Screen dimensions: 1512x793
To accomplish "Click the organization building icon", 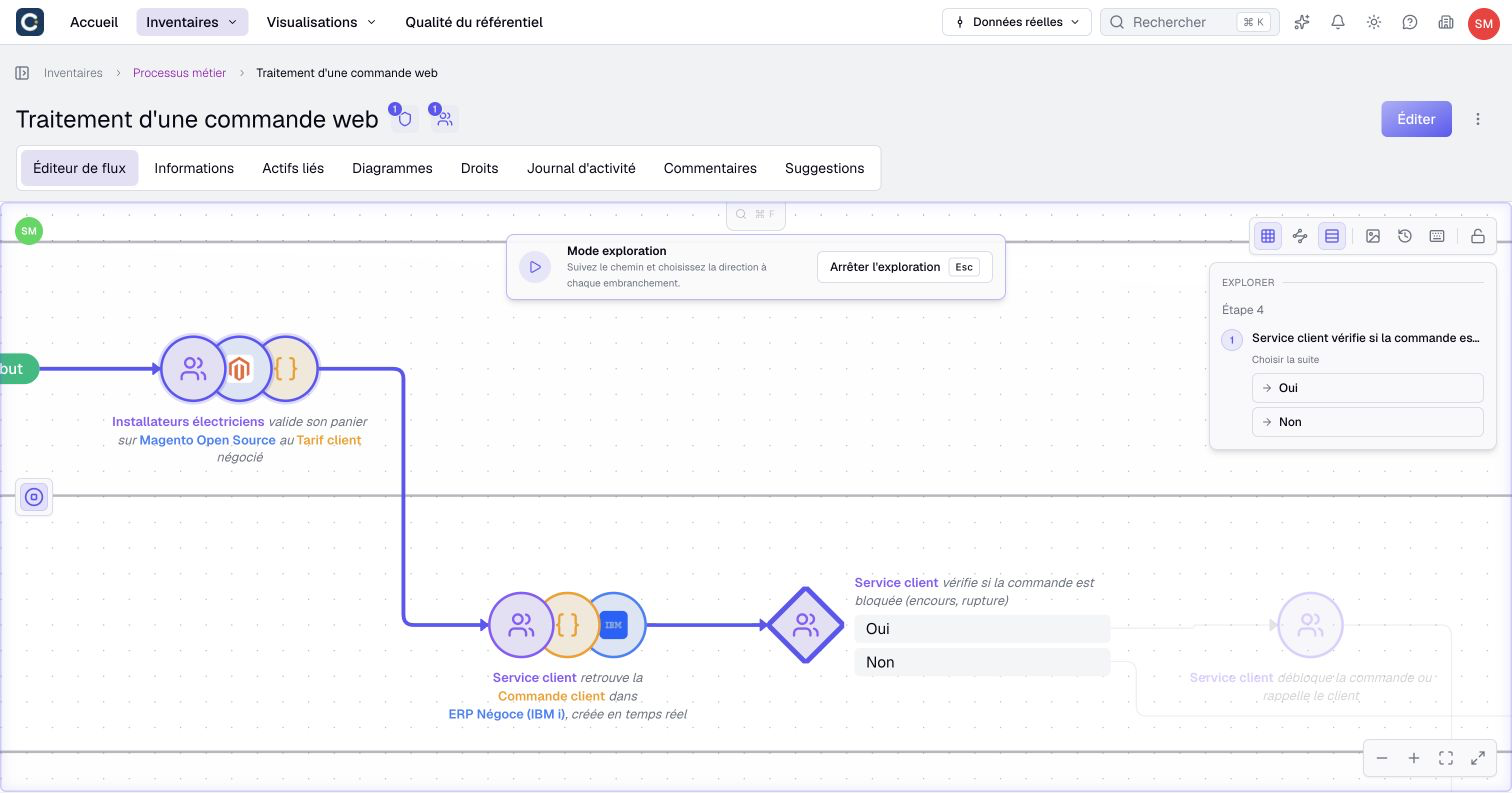I will [1446, 22].
